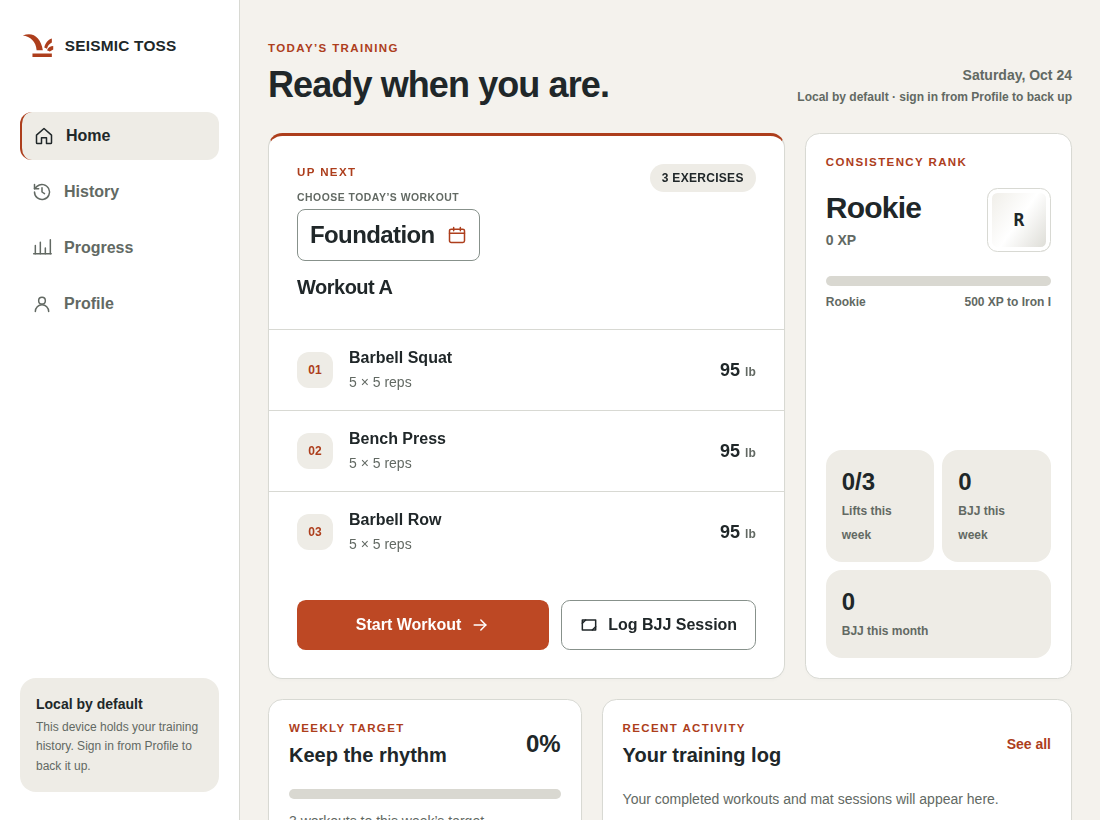Click the Local by default sidebar notice
The height and width of the screenshot is (820, 1100).
click(x=119, y=735)
